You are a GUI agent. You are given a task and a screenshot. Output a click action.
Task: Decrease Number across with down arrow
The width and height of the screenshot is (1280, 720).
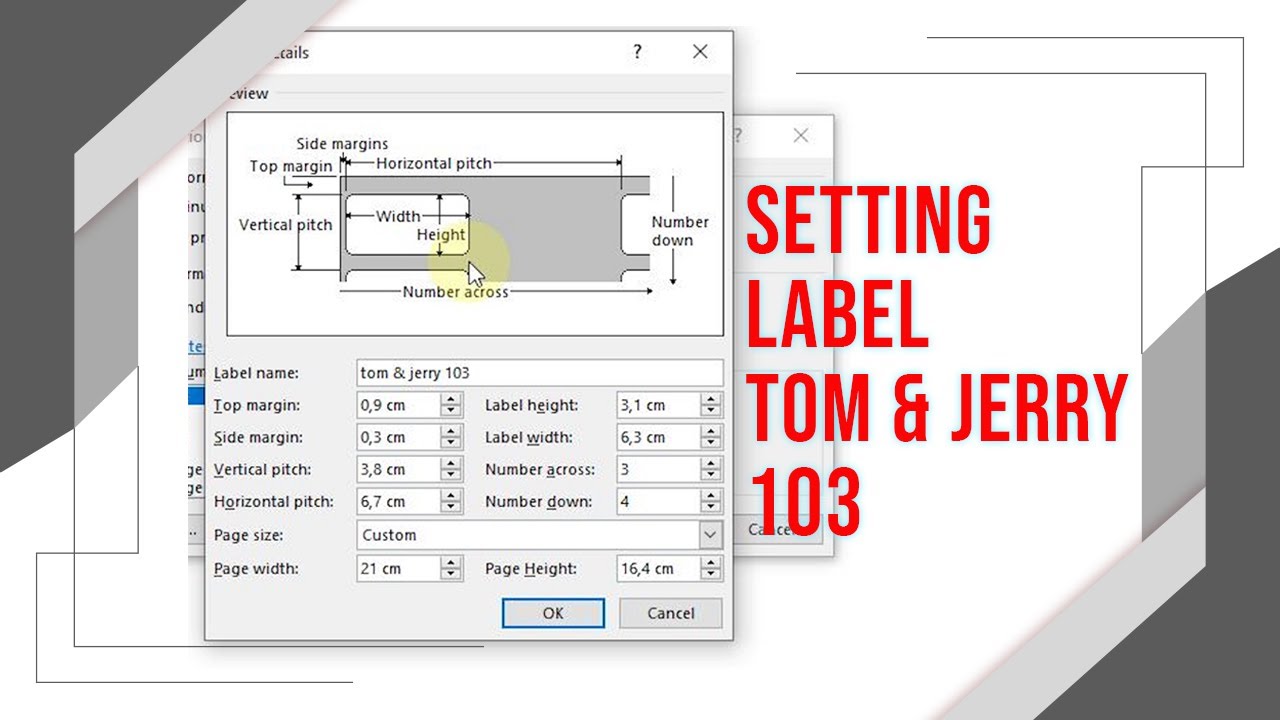711,476
